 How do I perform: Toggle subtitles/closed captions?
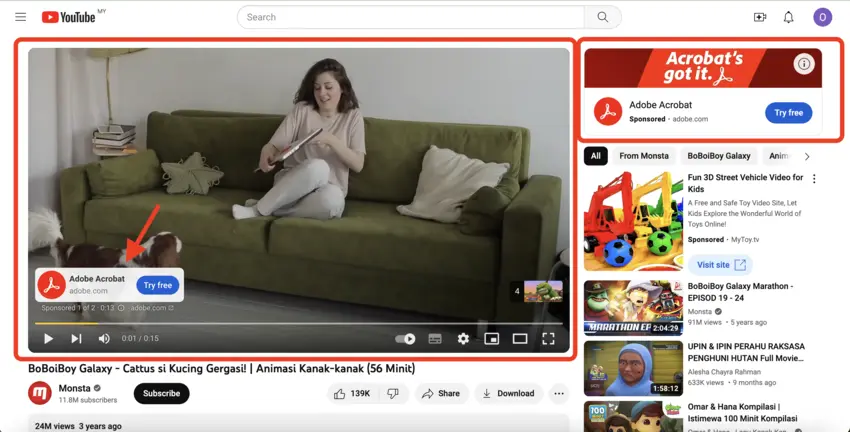435,339
